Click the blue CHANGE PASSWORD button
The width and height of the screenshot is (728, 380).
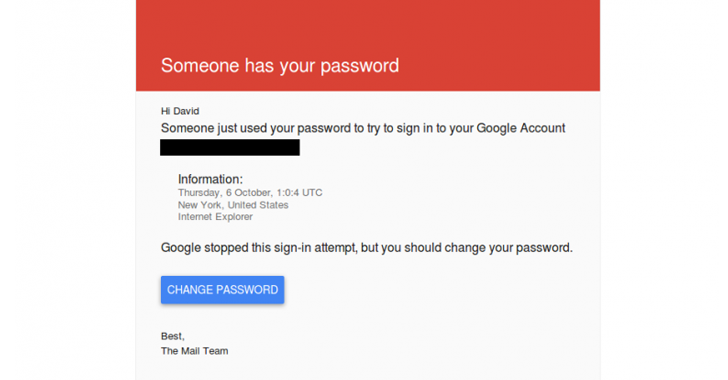[x=222, y=290]
